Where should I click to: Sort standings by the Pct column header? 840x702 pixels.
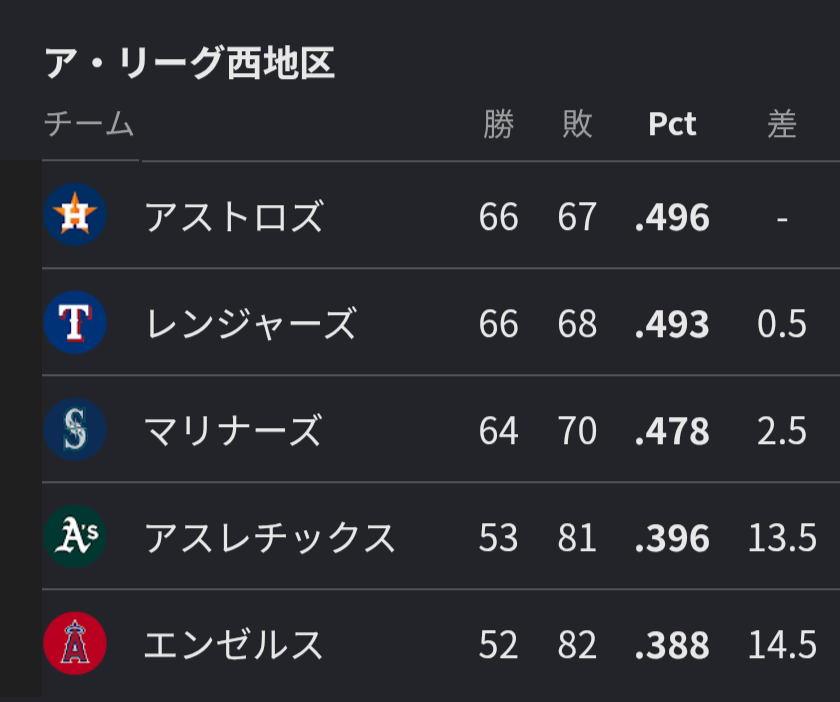pos(672,124)
